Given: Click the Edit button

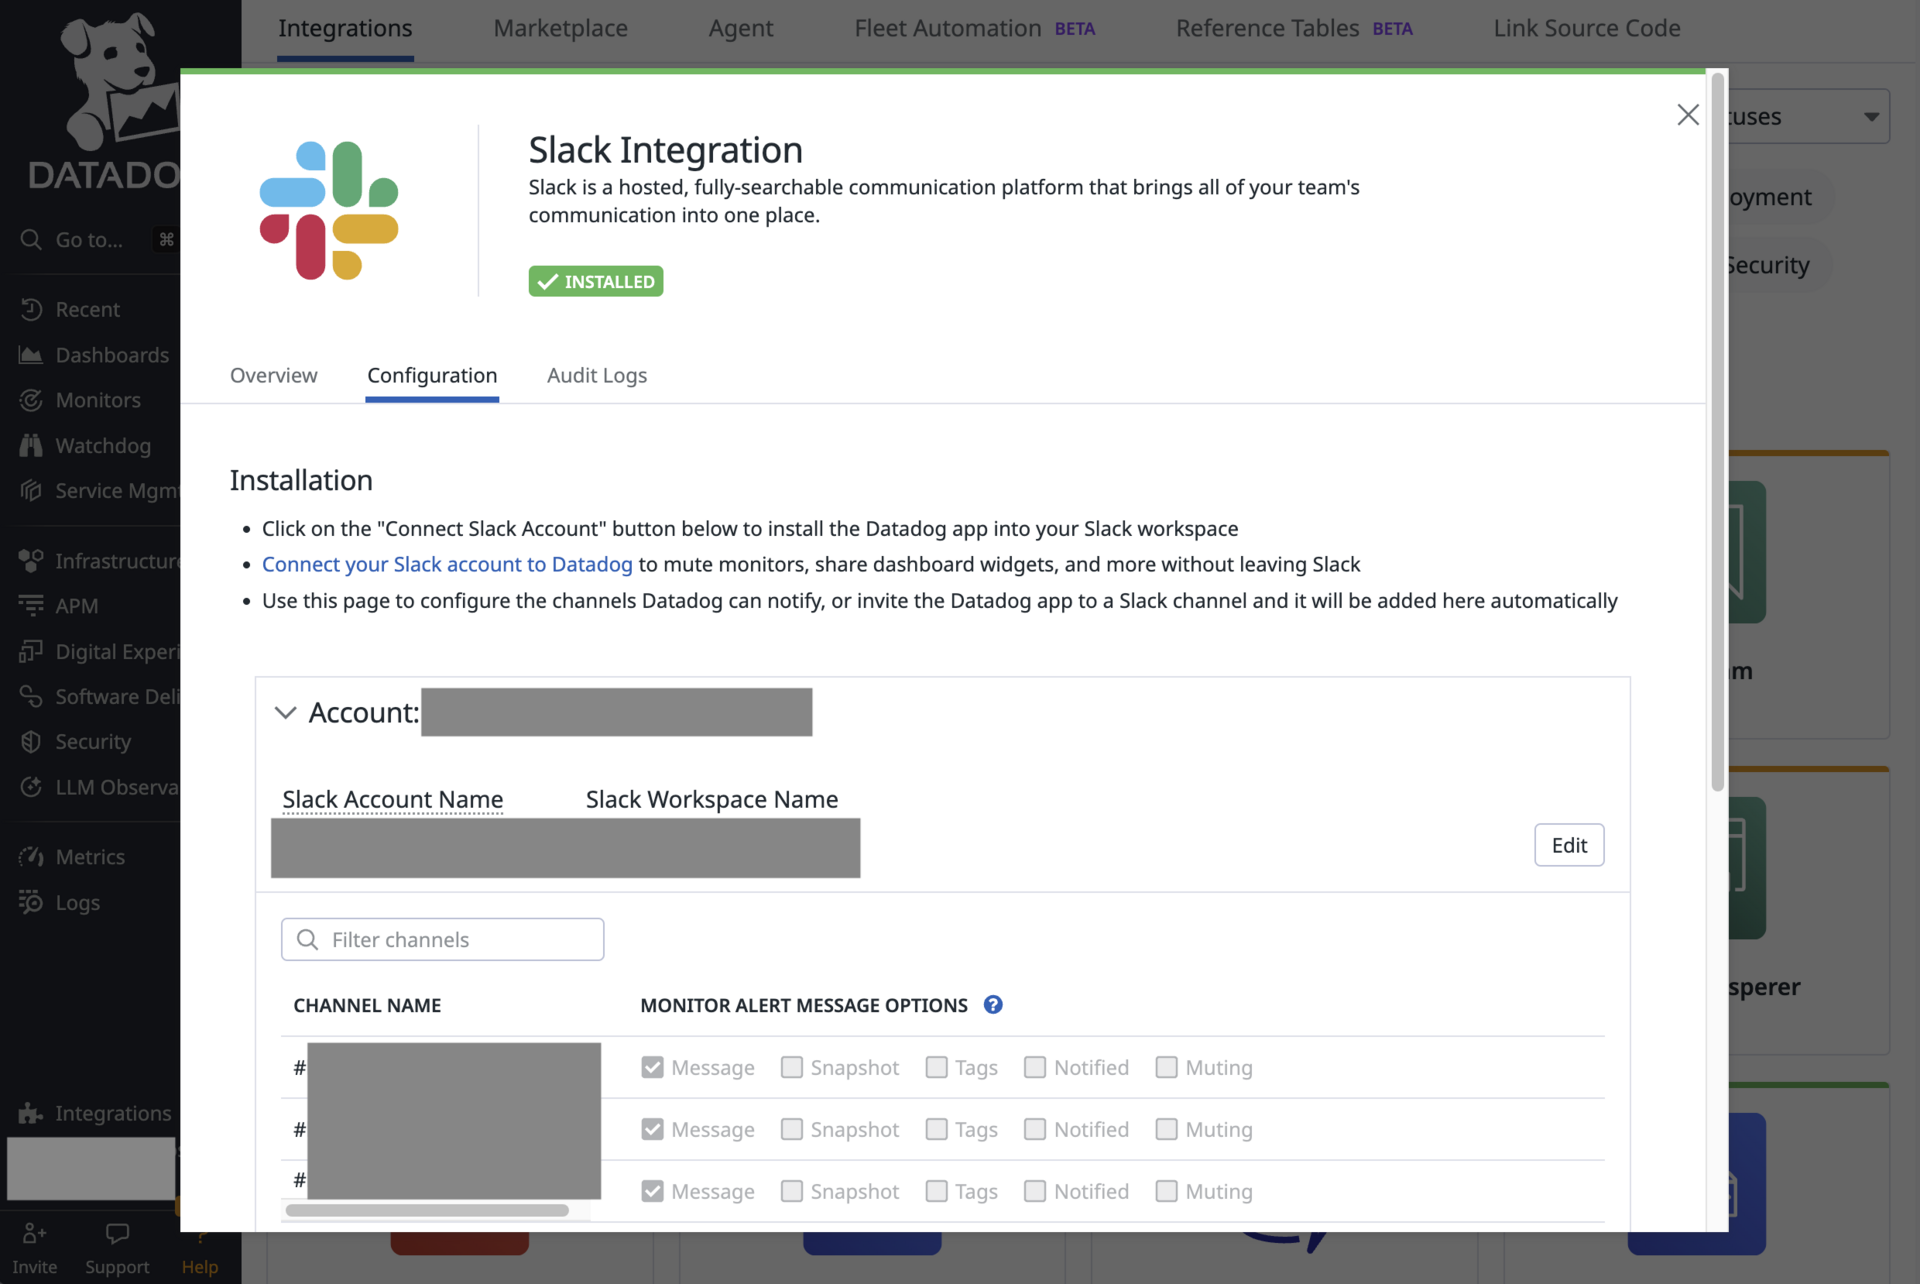Looking at the screenshot, I should coord(1569,845).
